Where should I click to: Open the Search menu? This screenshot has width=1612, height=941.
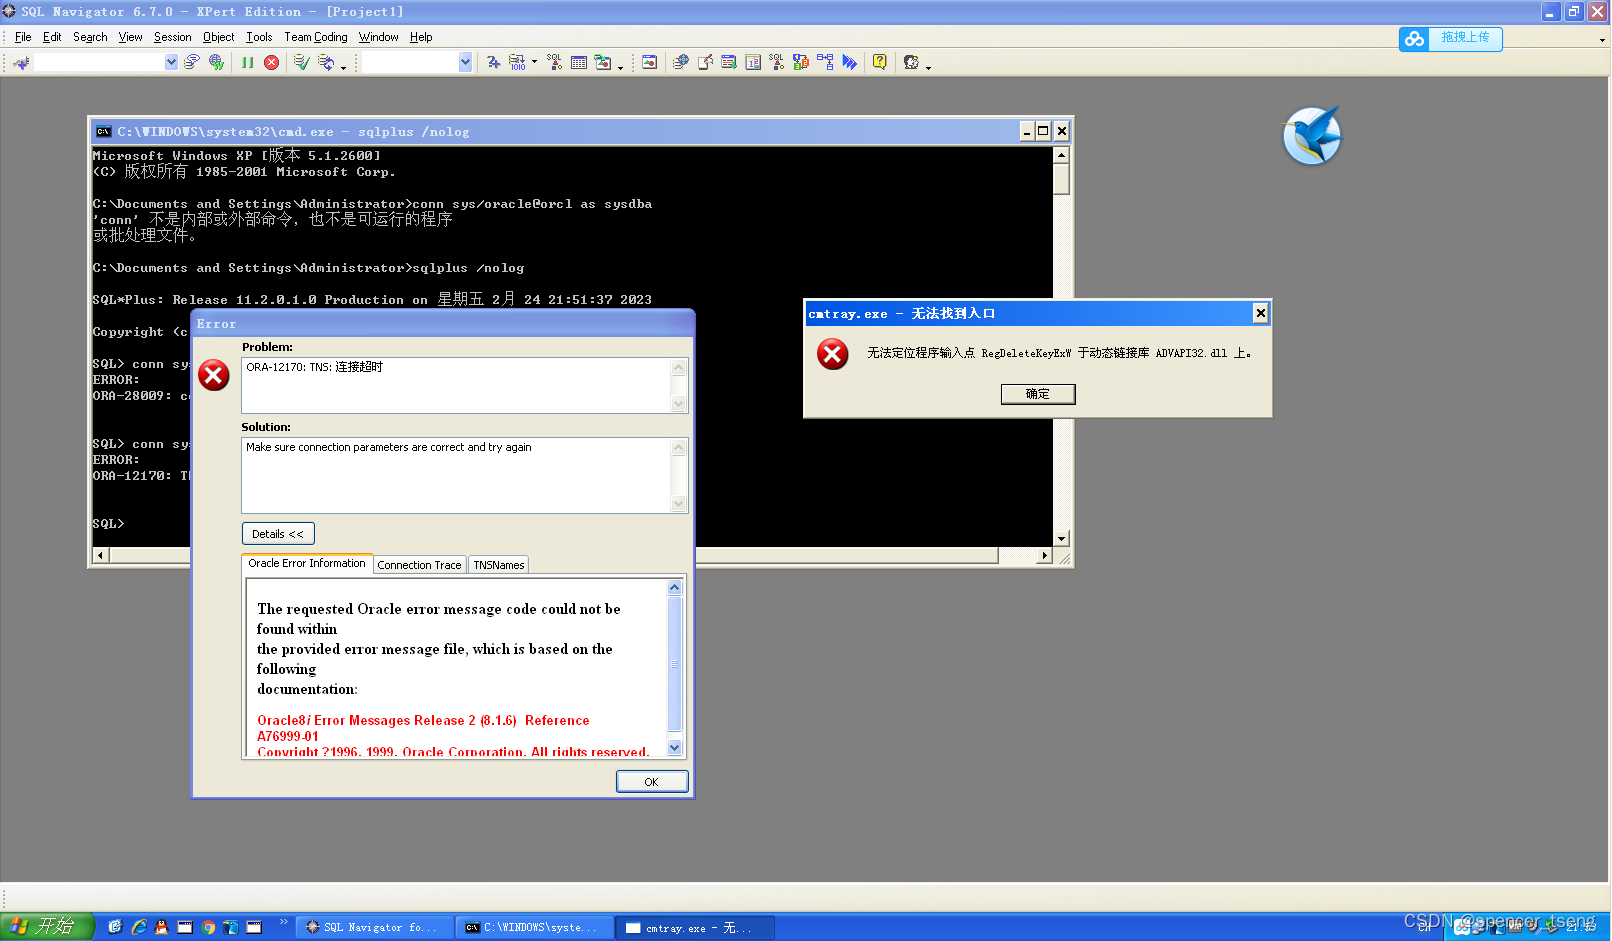click(x=90, y=37)
